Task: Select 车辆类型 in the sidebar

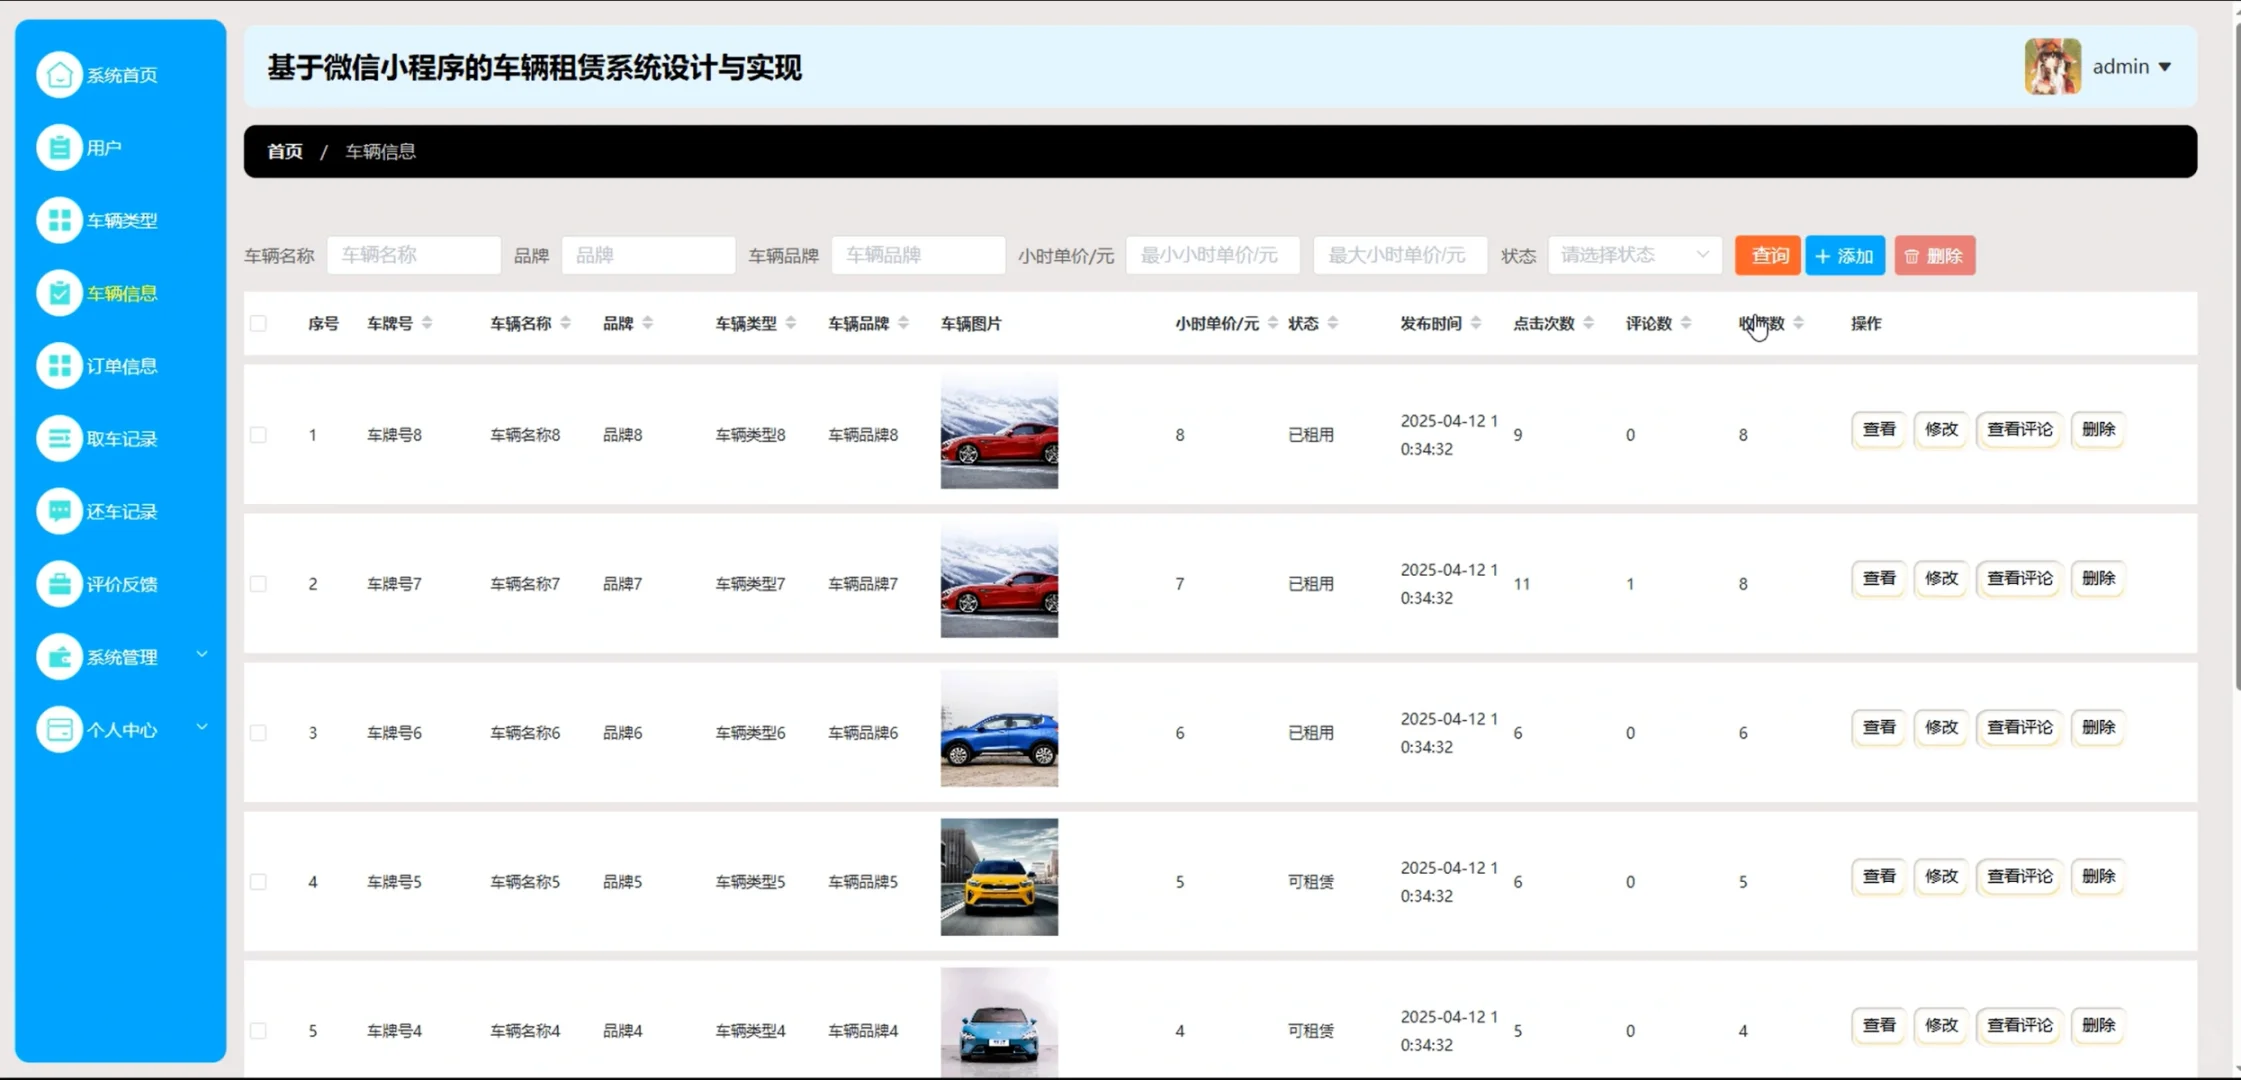Action: click(x=121, y=219)
